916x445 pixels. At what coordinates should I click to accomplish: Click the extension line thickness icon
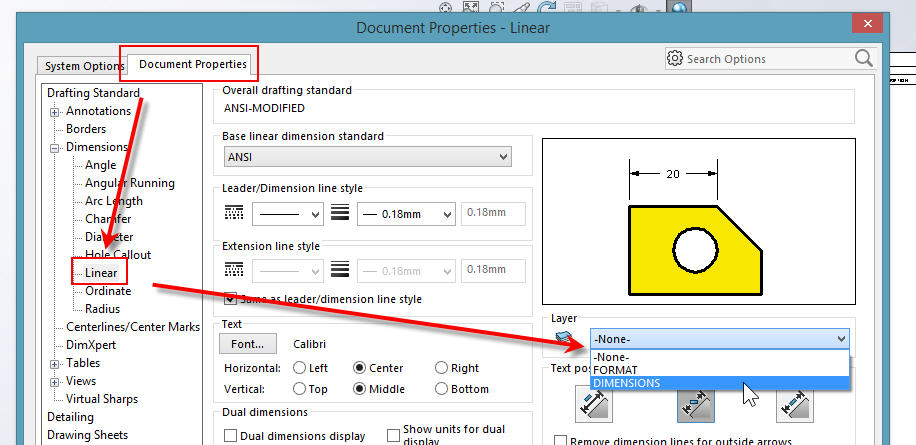[340, 269]
